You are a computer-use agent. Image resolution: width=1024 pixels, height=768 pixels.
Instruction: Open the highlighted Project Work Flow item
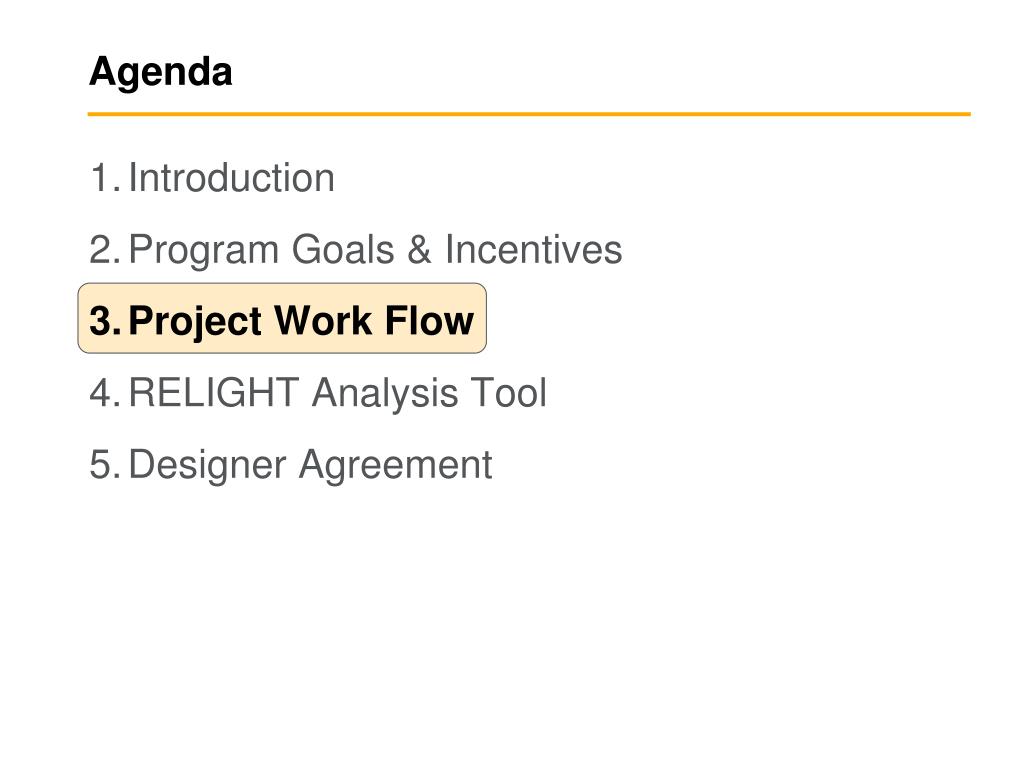282,319
